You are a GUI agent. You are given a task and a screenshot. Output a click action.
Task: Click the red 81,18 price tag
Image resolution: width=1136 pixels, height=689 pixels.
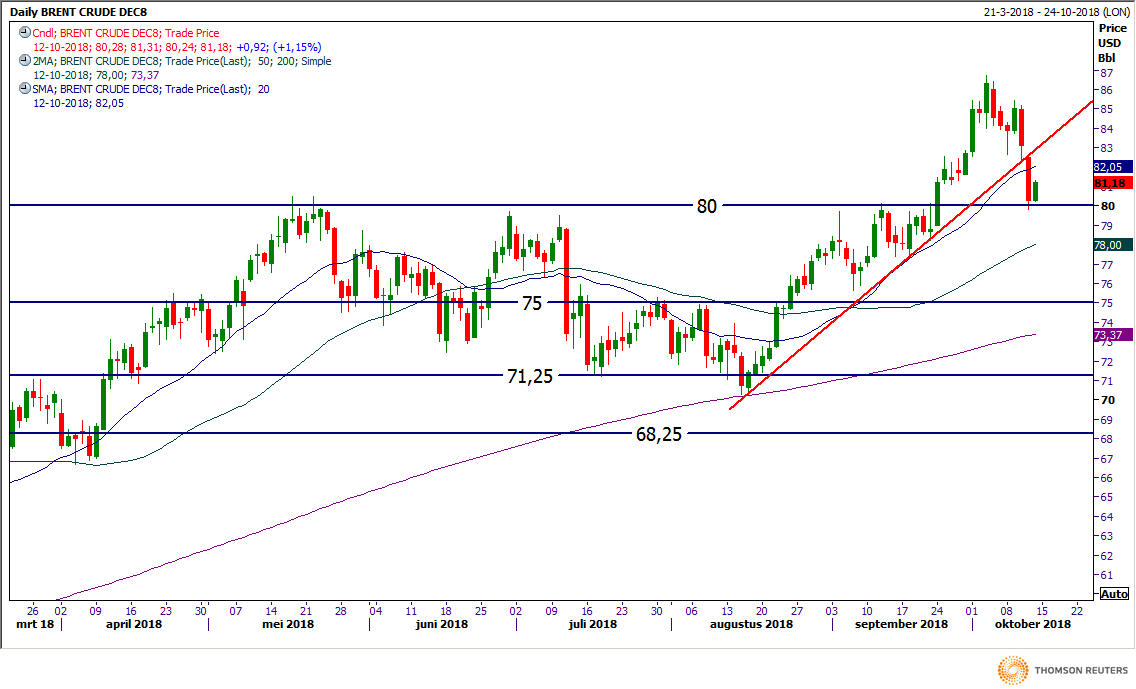click(x=1113, y=184)
